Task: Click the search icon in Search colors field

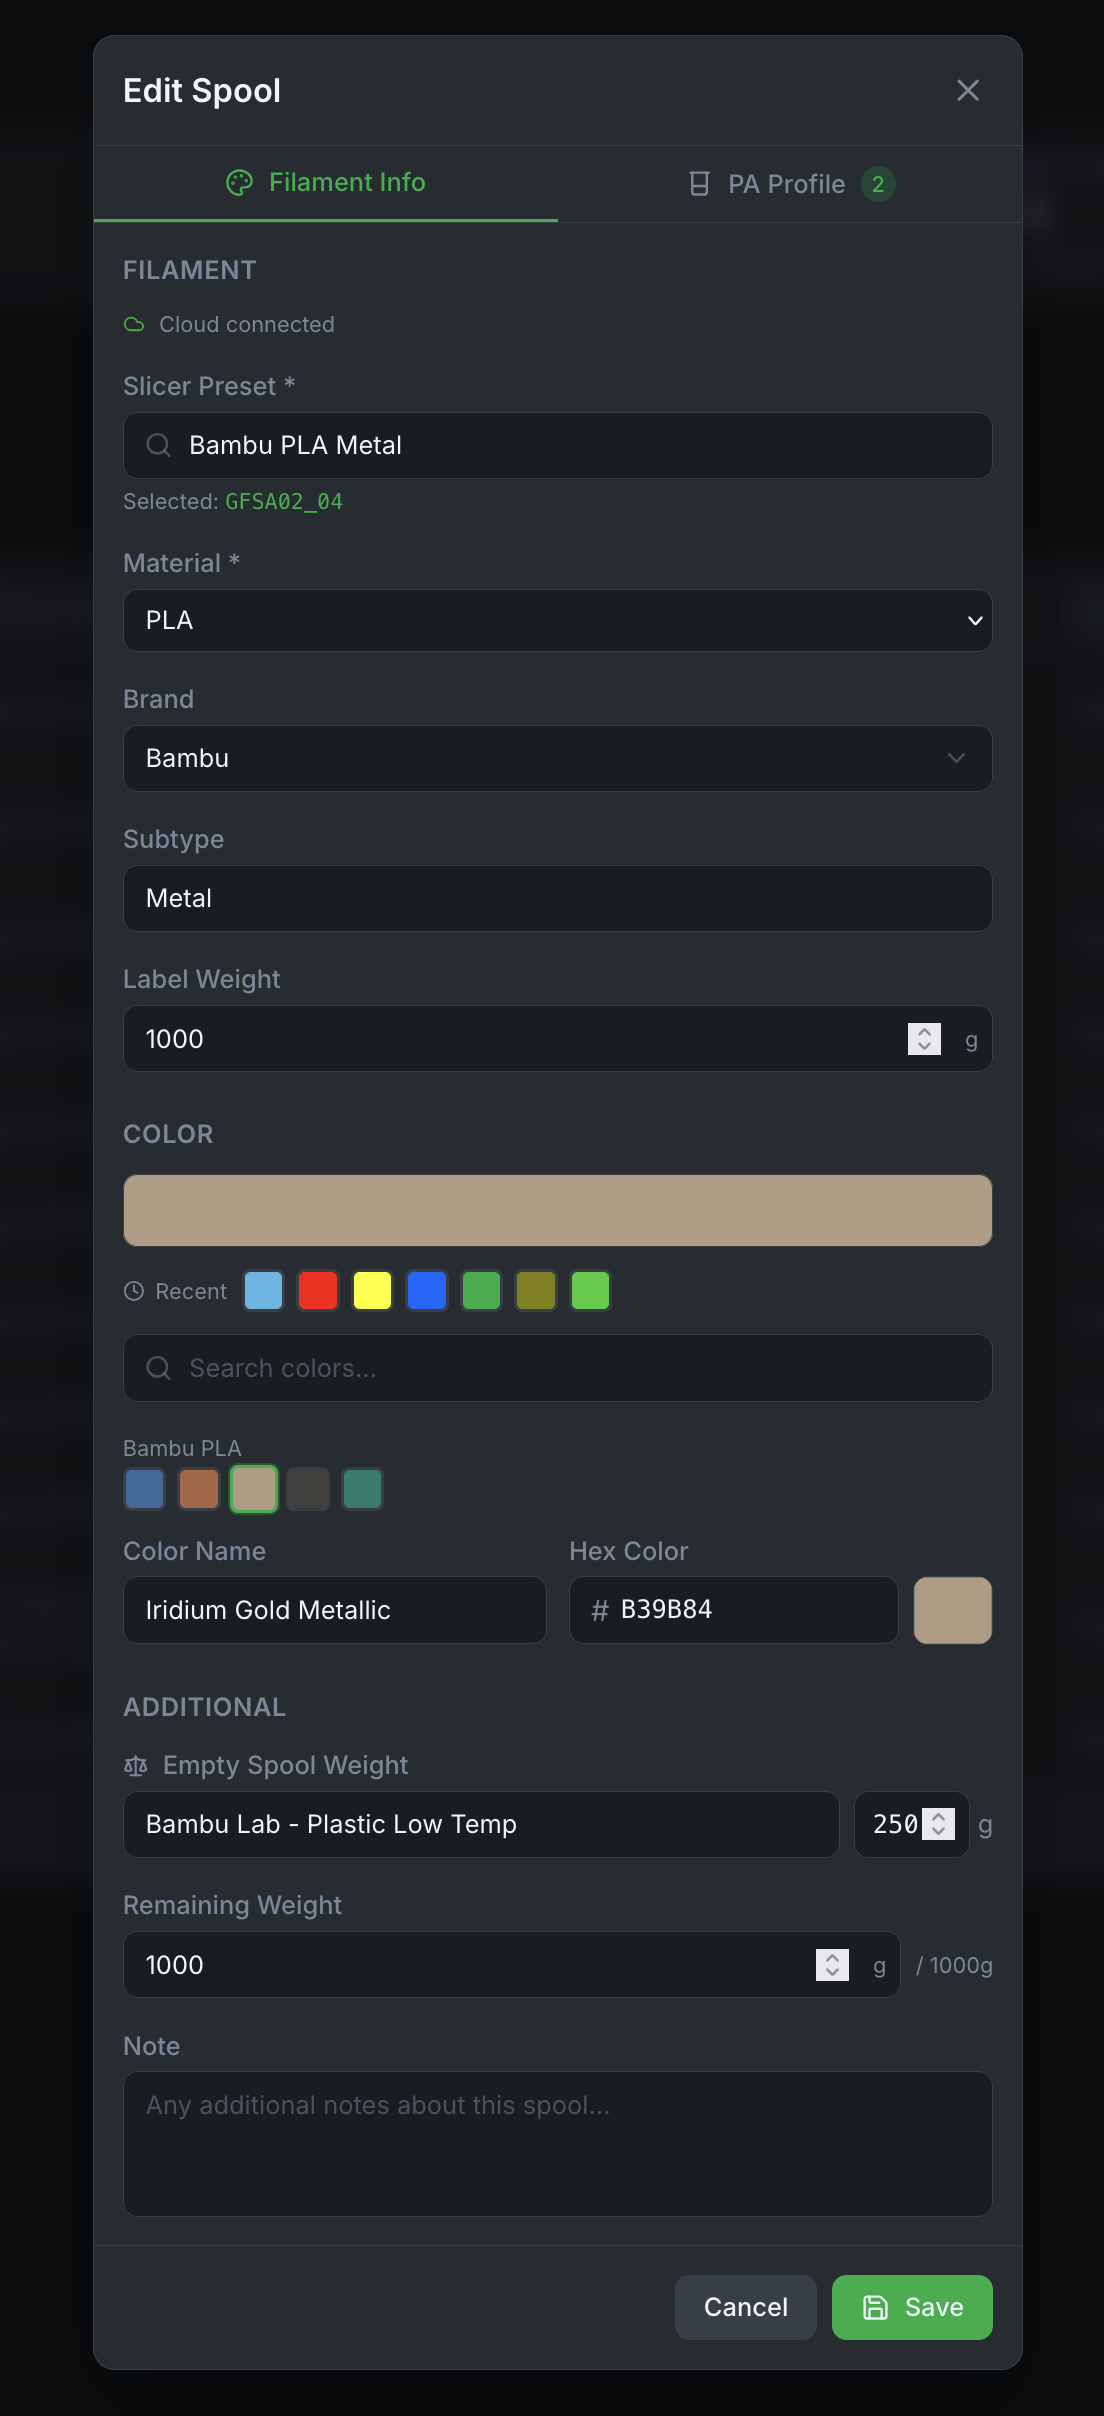Action: pyautogui.click(x=158, y=1367)
